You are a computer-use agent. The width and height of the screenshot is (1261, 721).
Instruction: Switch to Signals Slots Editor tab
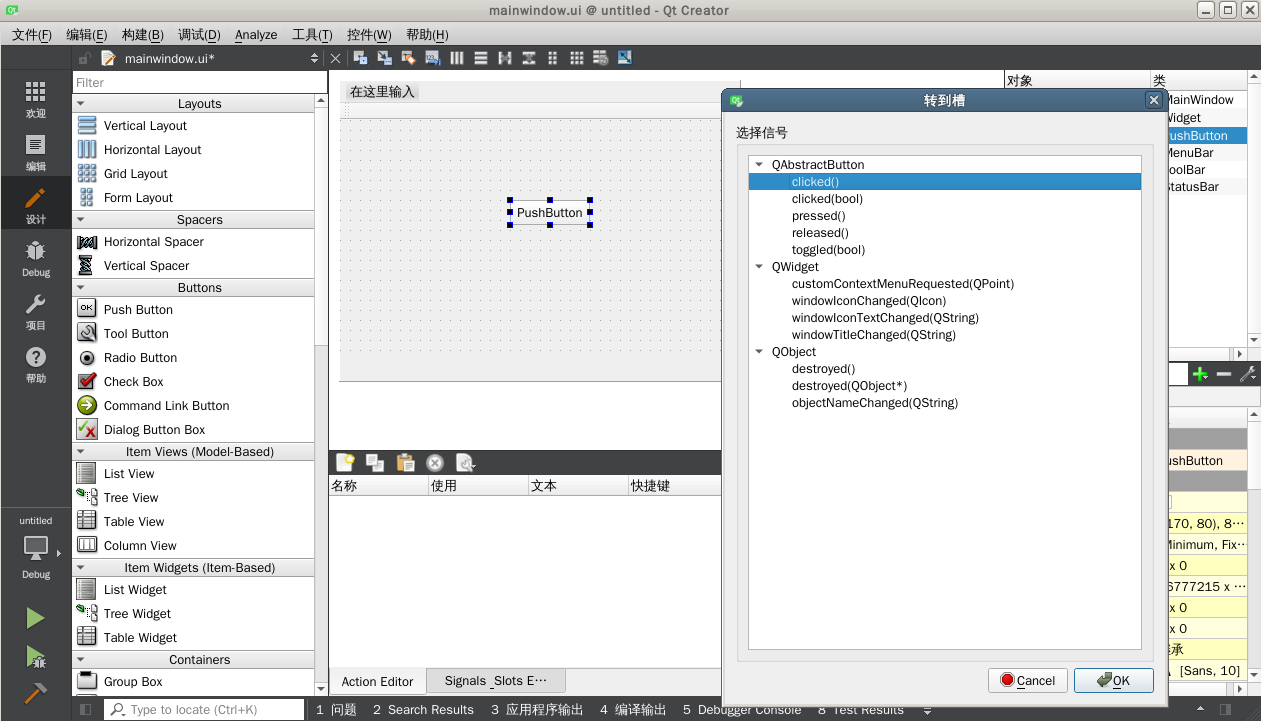(x=496, y=681)
